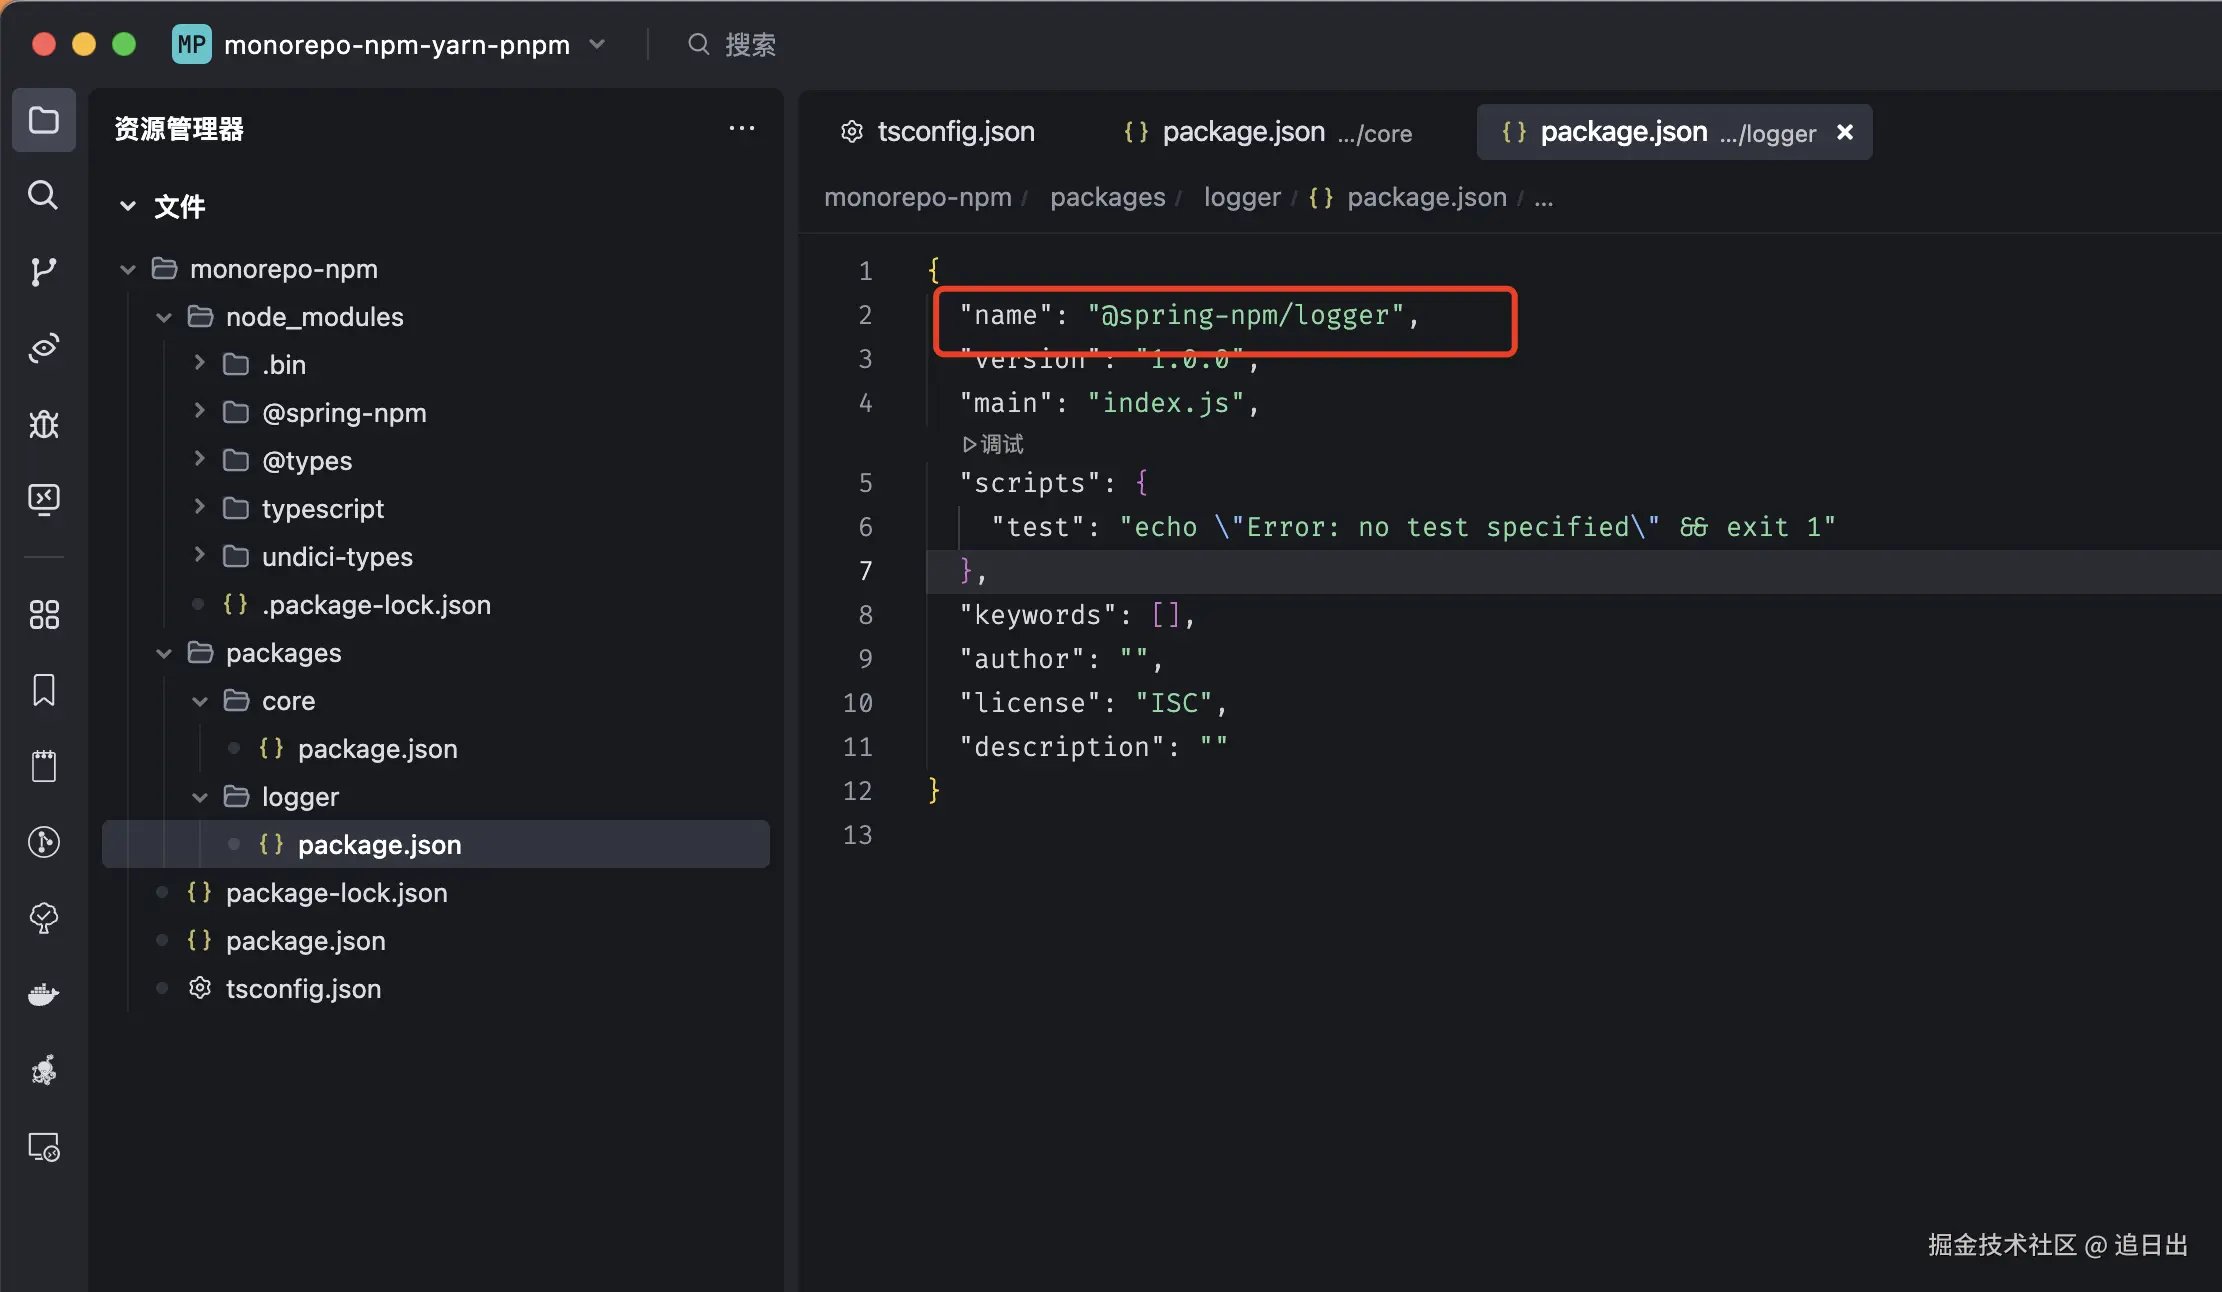Open the Bookmarks icon in sidebar
Screen dimensions: 2222x1292
[43, 690]
